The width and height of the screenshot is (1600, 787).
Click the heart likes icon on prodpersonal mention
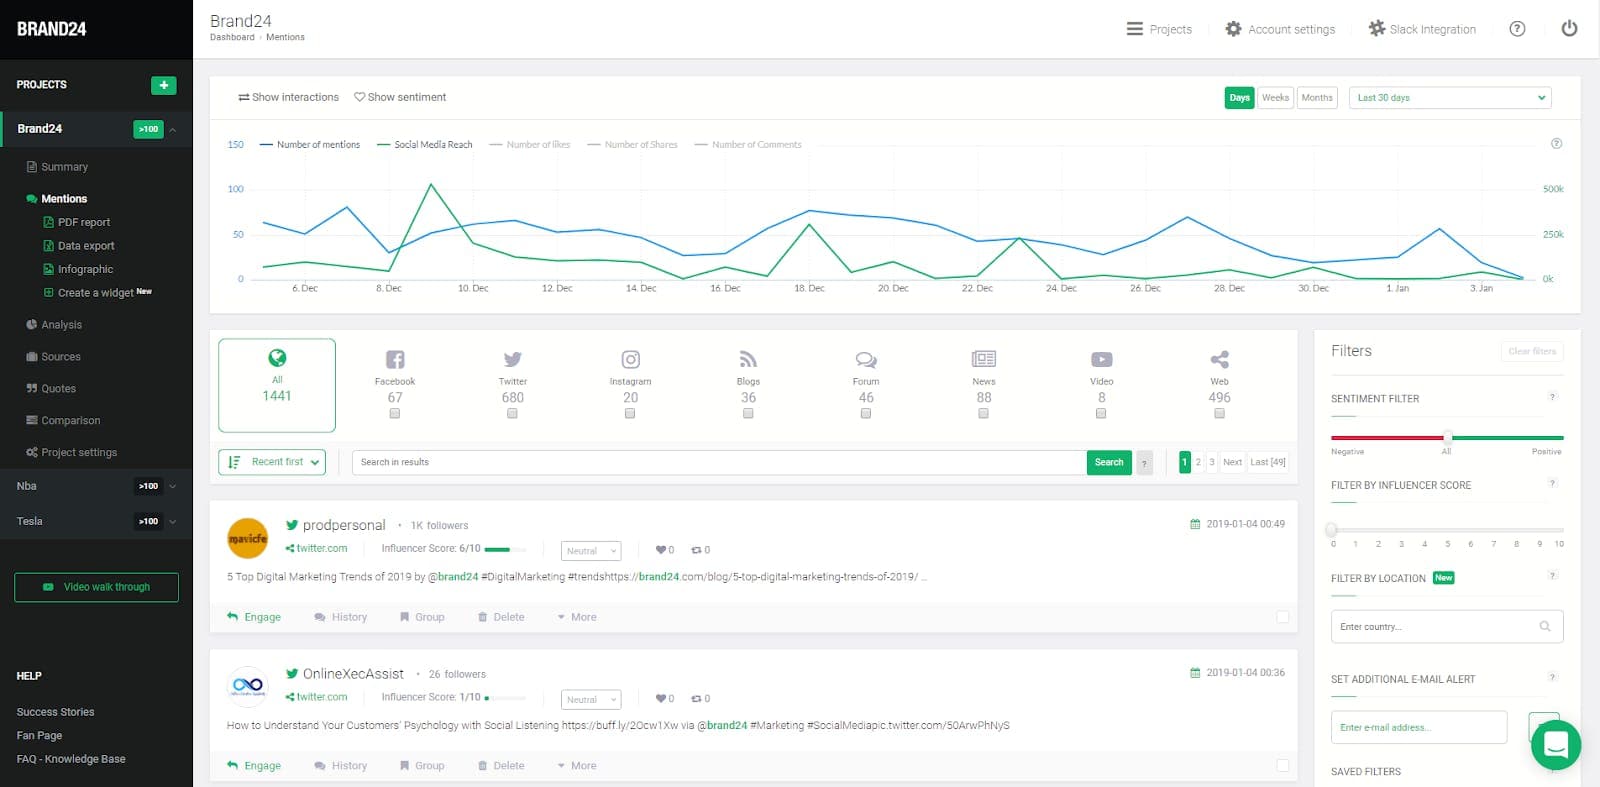pos(660,550)
